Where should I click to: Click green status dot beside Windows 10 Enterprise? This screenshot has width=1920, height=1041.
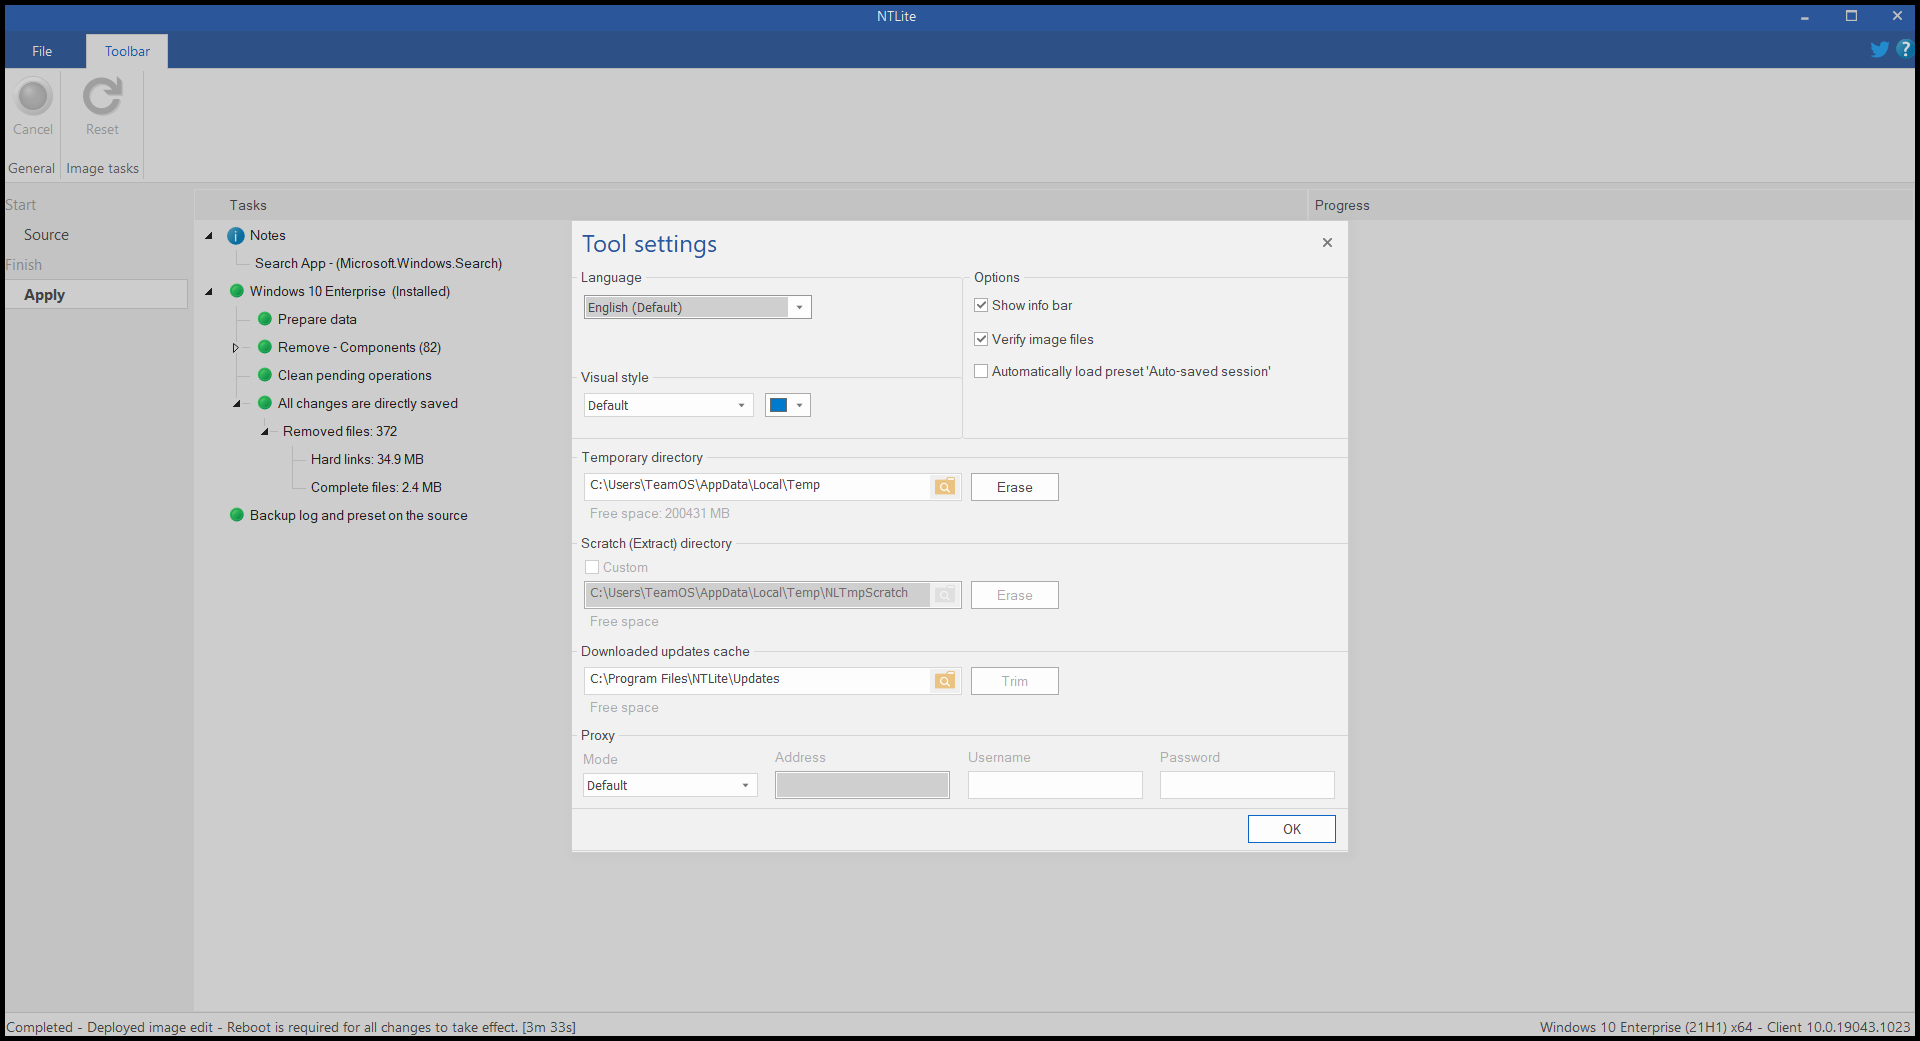click(x=237, y=291)
